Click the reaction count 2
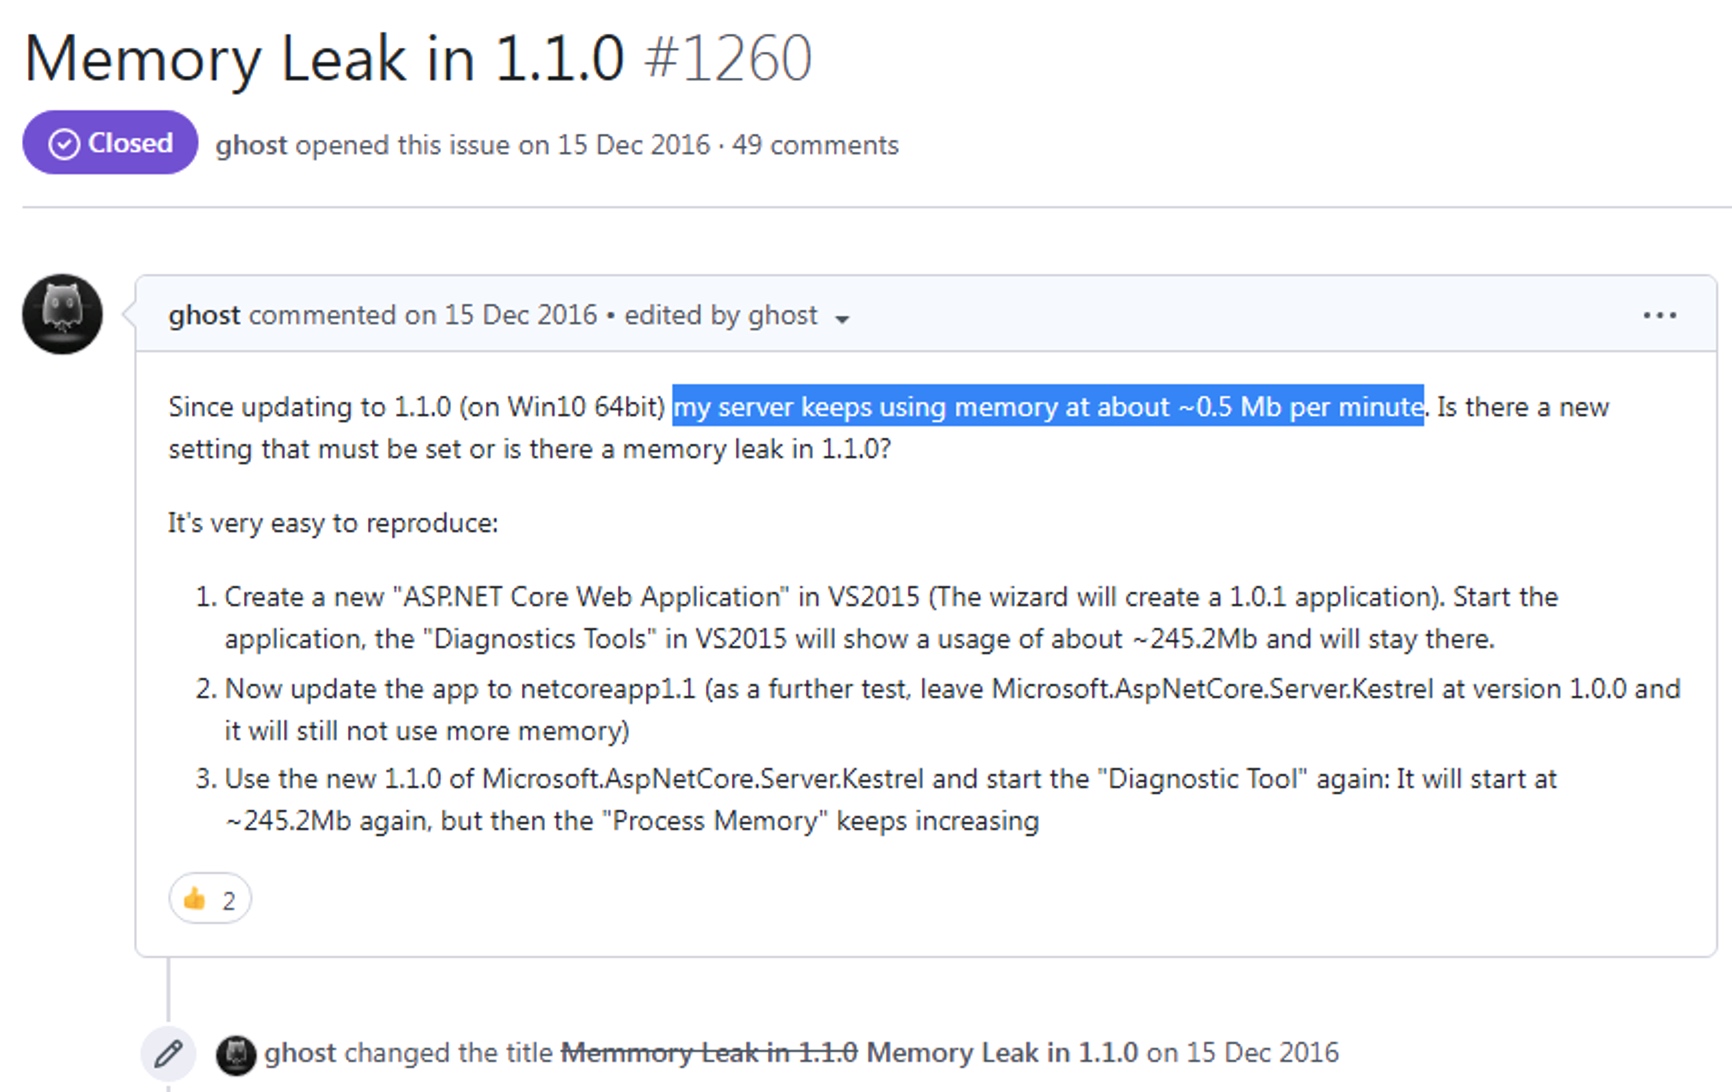The height and width of the screenshot is (1092, 1732). [228, 901]
